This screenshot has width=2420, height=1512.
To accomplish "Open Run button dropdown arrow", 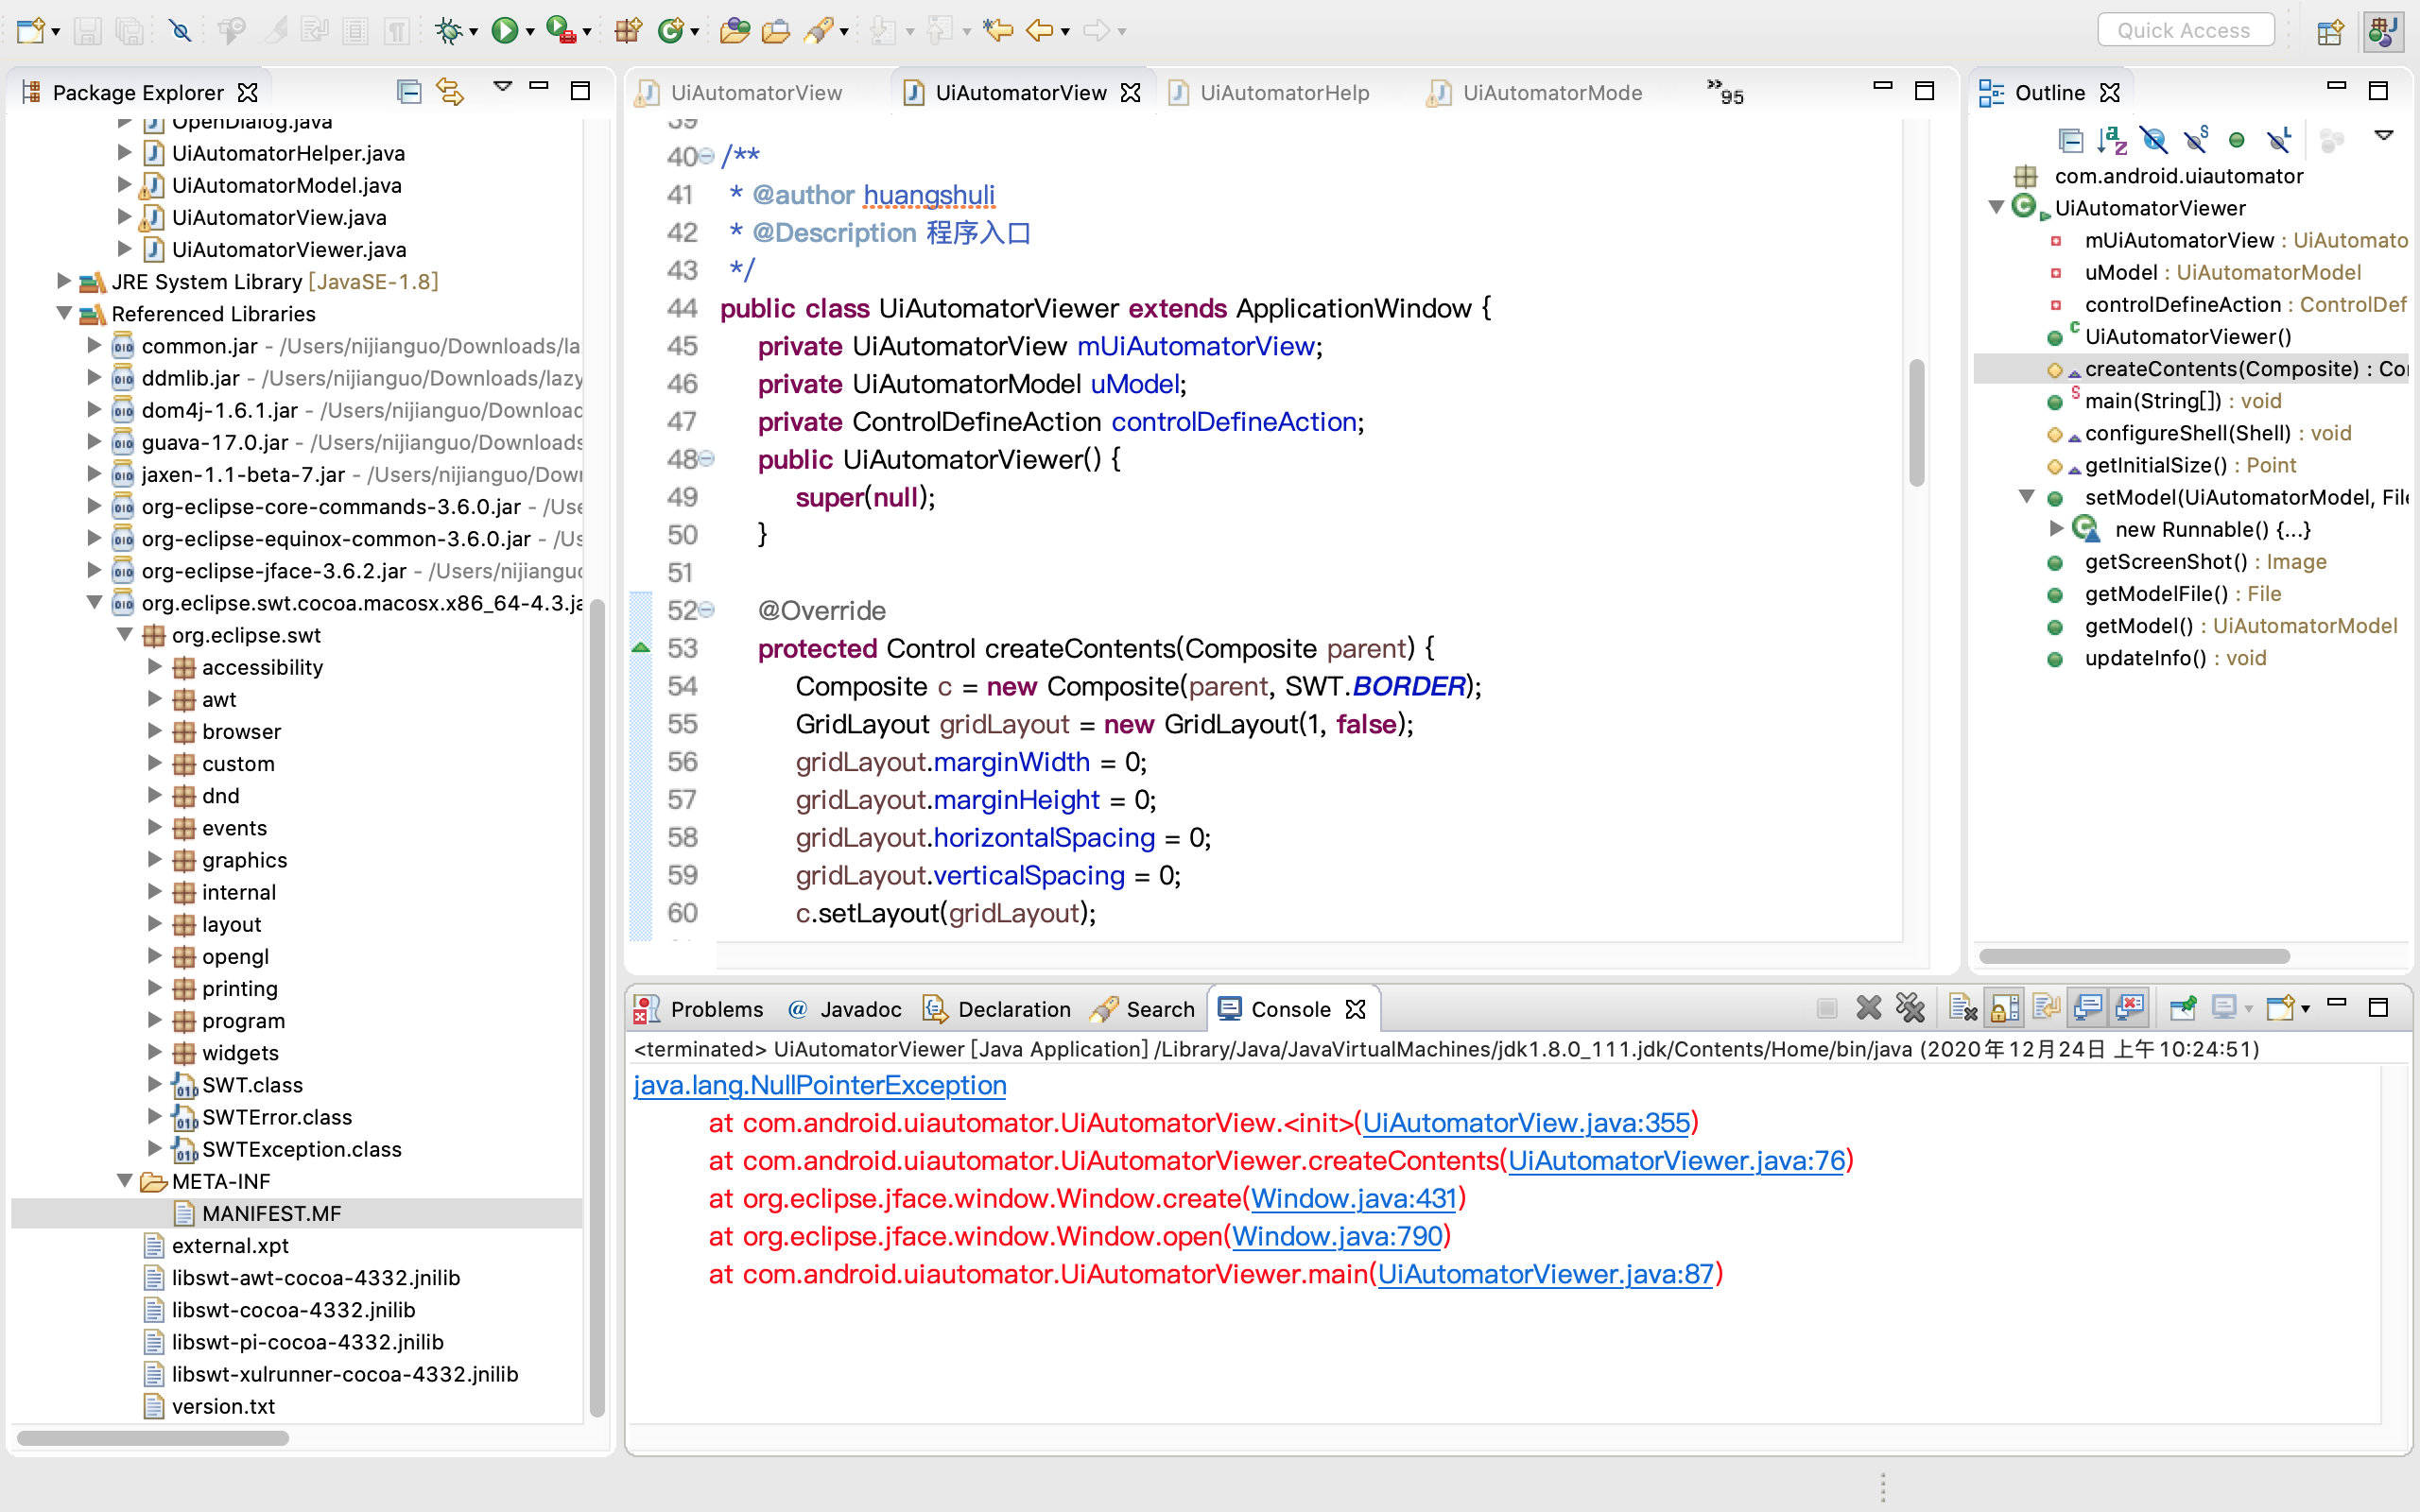I will (530, 33).
